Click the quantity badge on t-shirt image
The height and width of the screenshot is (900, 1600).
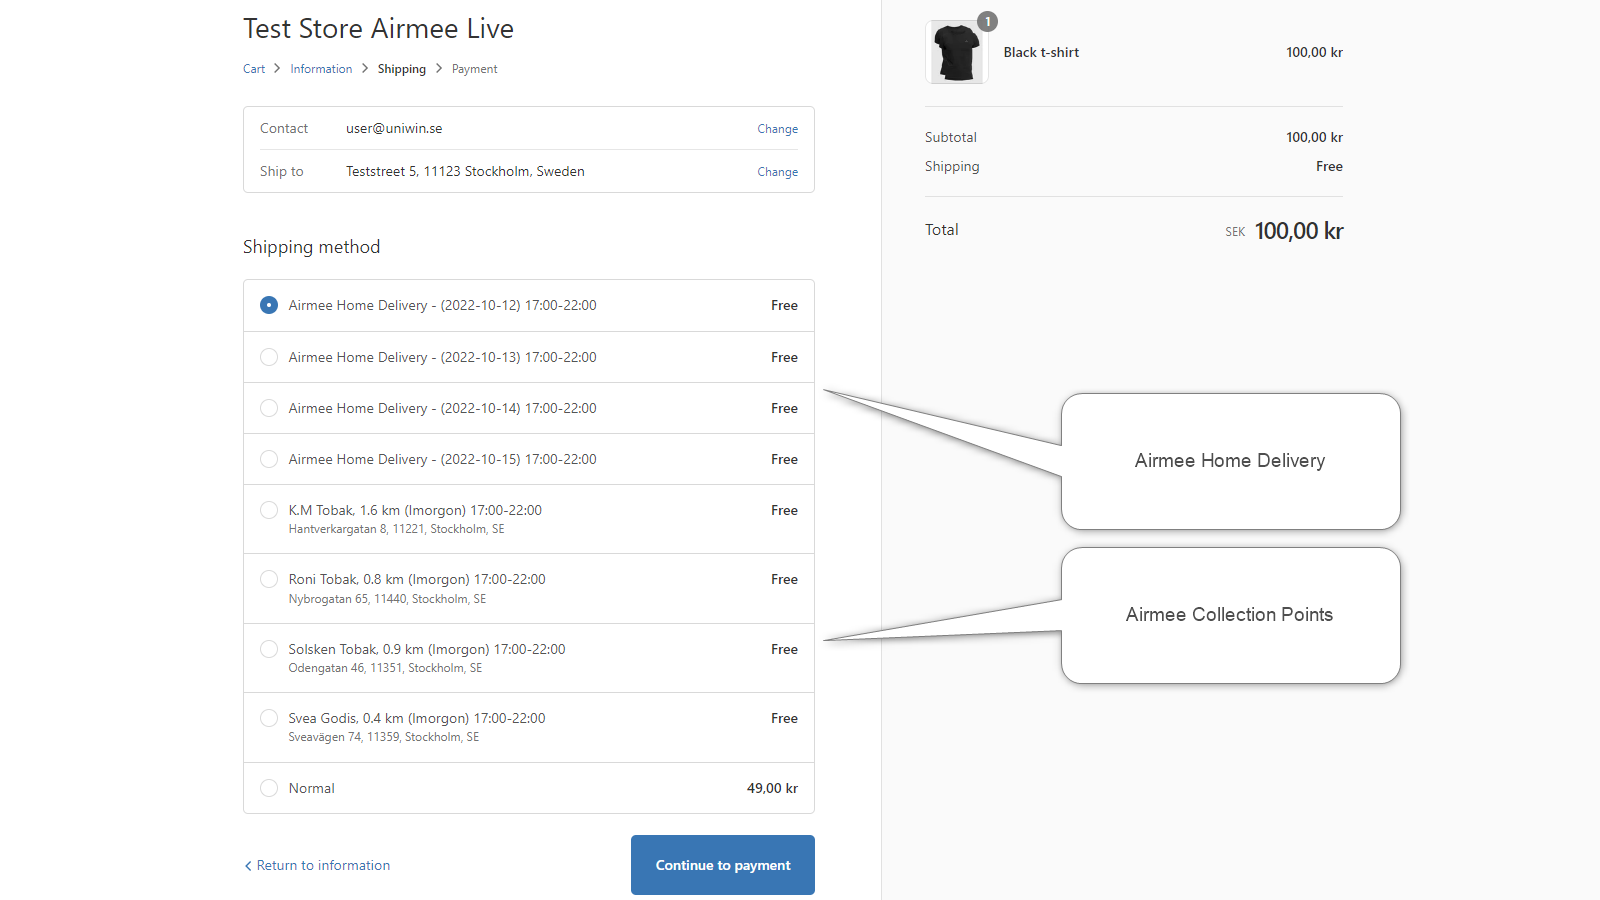988,22
